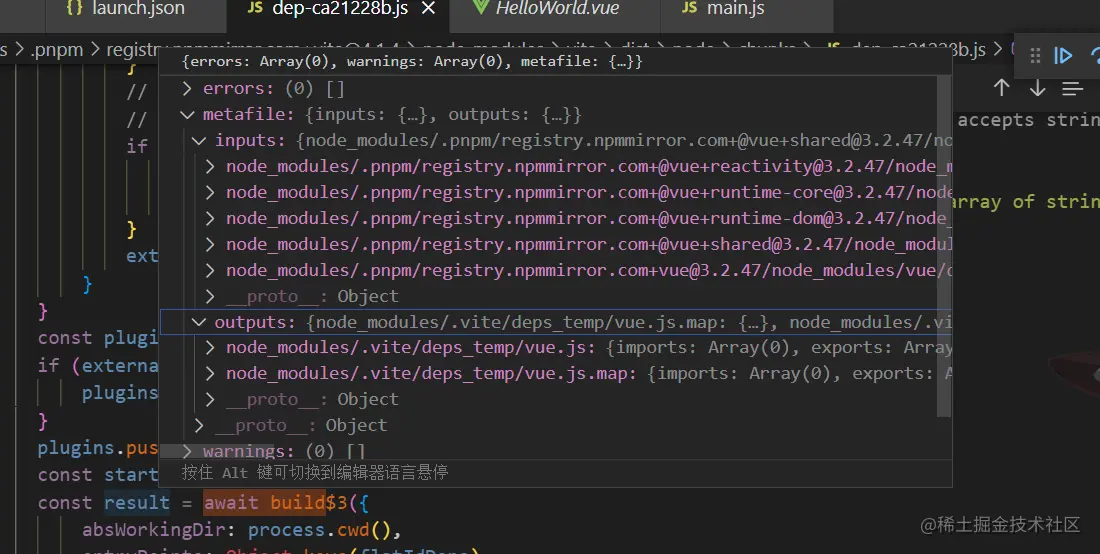The width and height of the screenshot is (1100, 554).
Task: Click the Alt key hint text
Action: coord(315,473)
